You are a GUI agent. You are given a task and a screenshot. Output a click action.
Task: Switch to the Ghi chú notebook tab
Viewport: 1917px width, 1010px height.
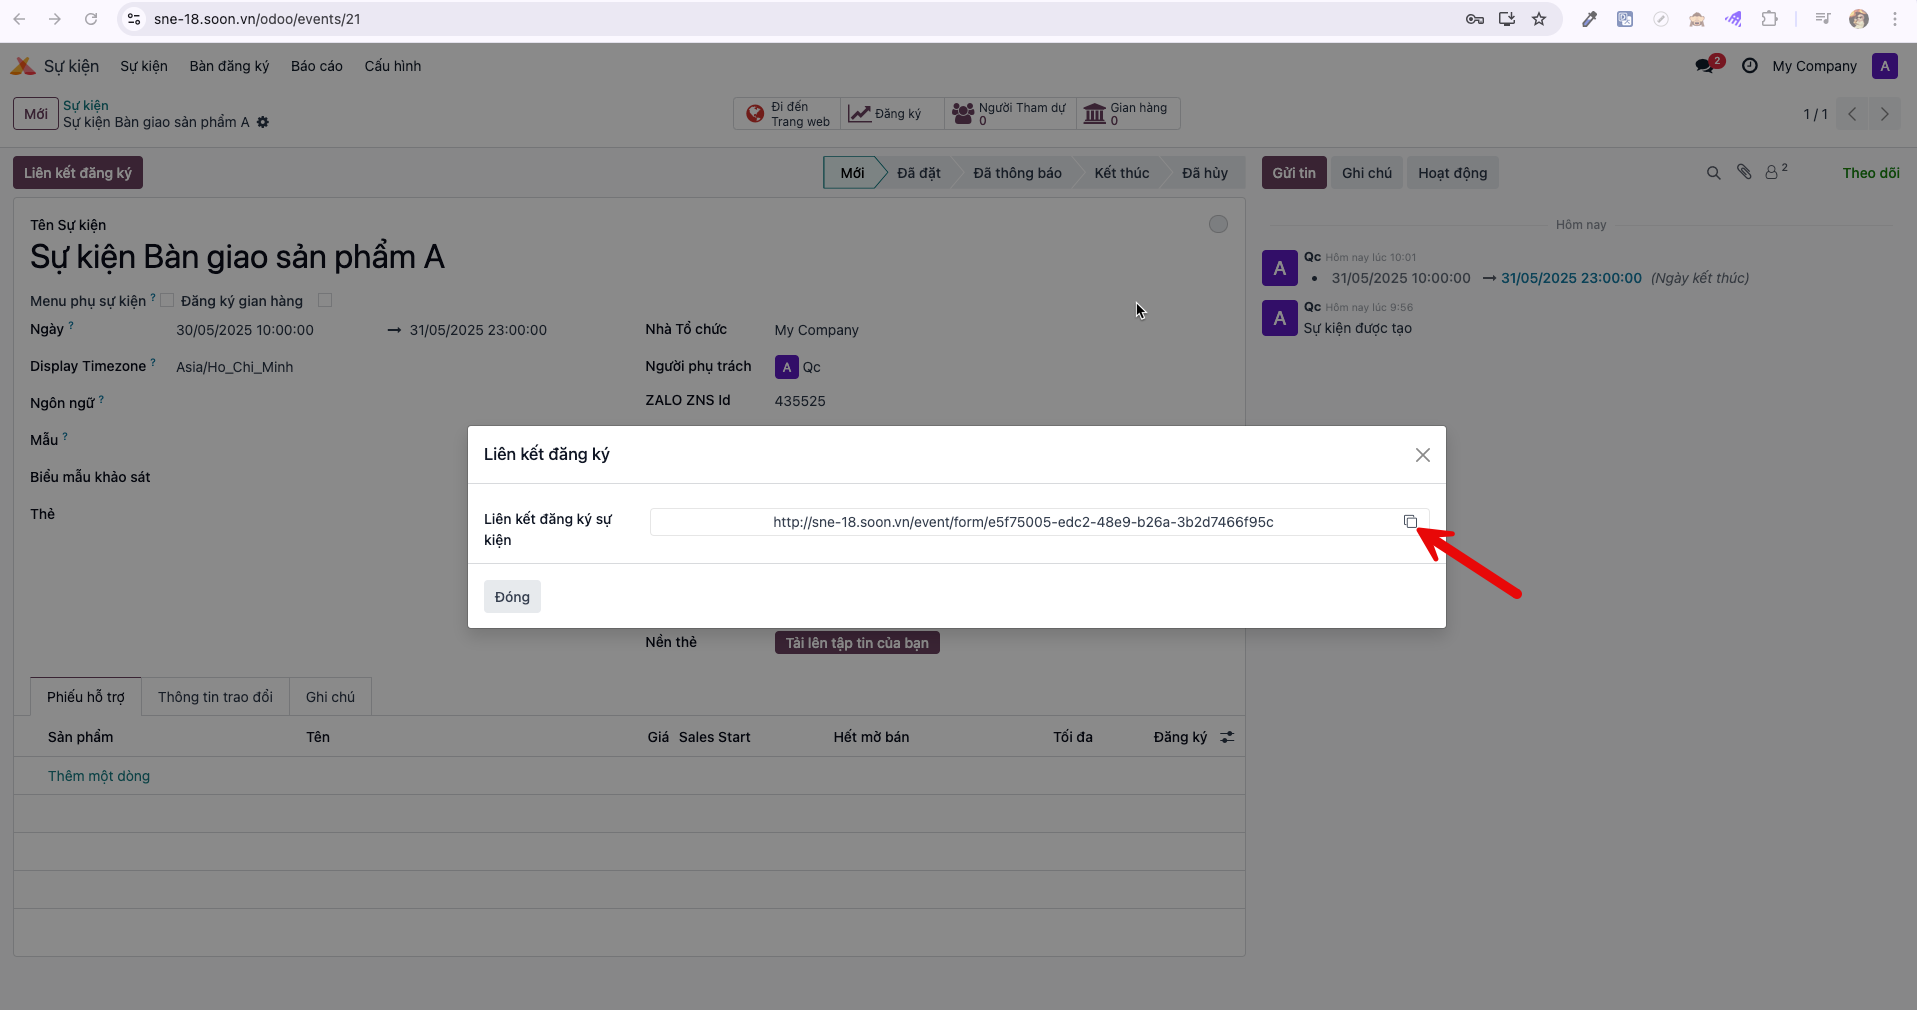tap(330, 697)
